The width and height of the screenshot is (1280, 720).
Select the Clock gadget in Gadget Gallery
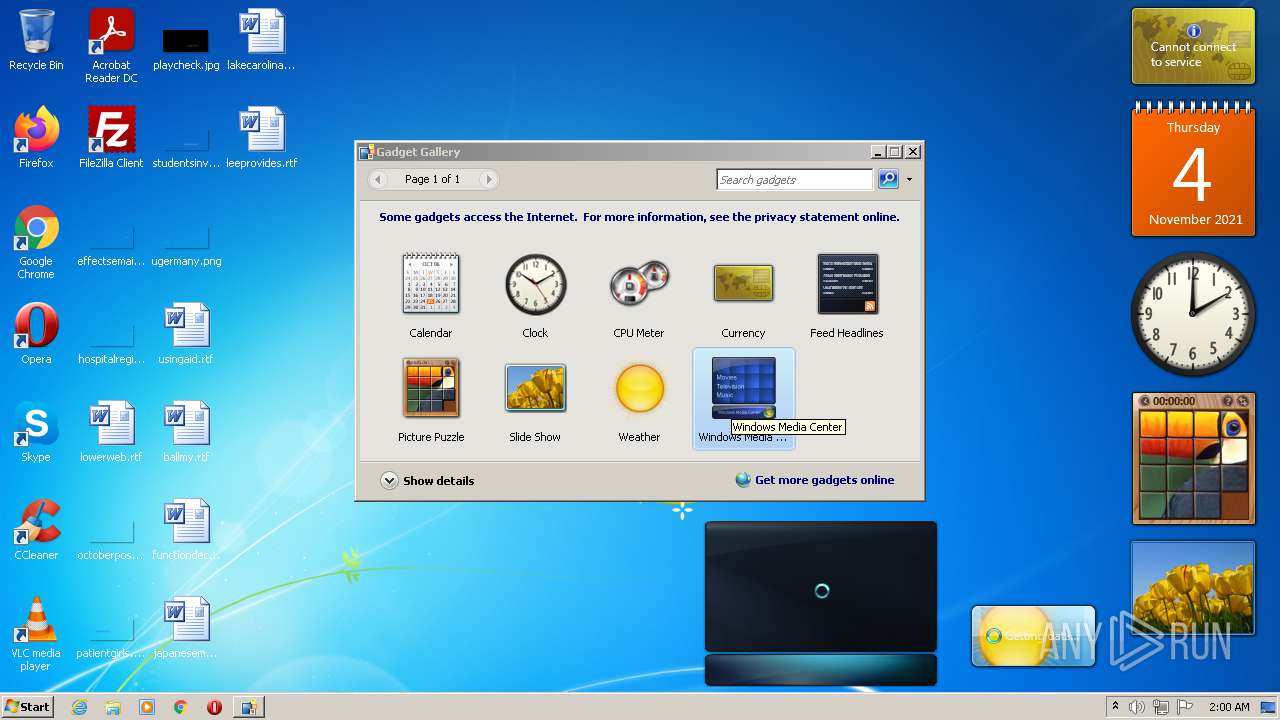[535, 295]
